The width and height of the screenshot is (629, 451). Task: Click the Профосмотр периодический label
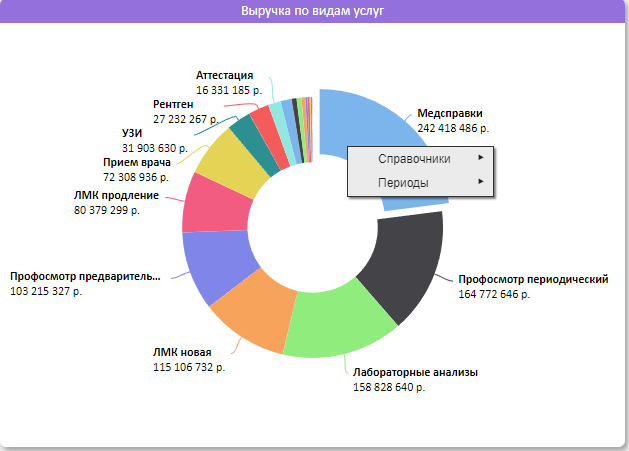(533, 279)
